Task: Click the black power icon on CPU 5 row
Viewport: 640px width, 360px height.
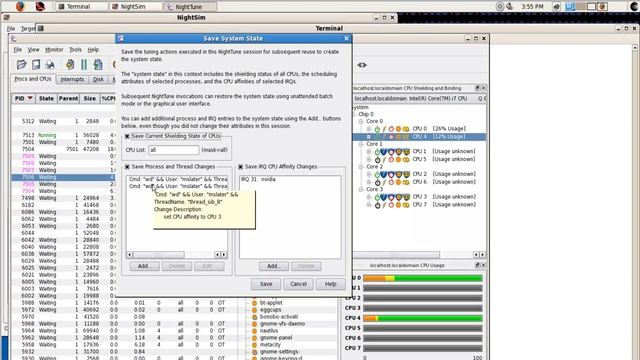Action: (377, 160)
